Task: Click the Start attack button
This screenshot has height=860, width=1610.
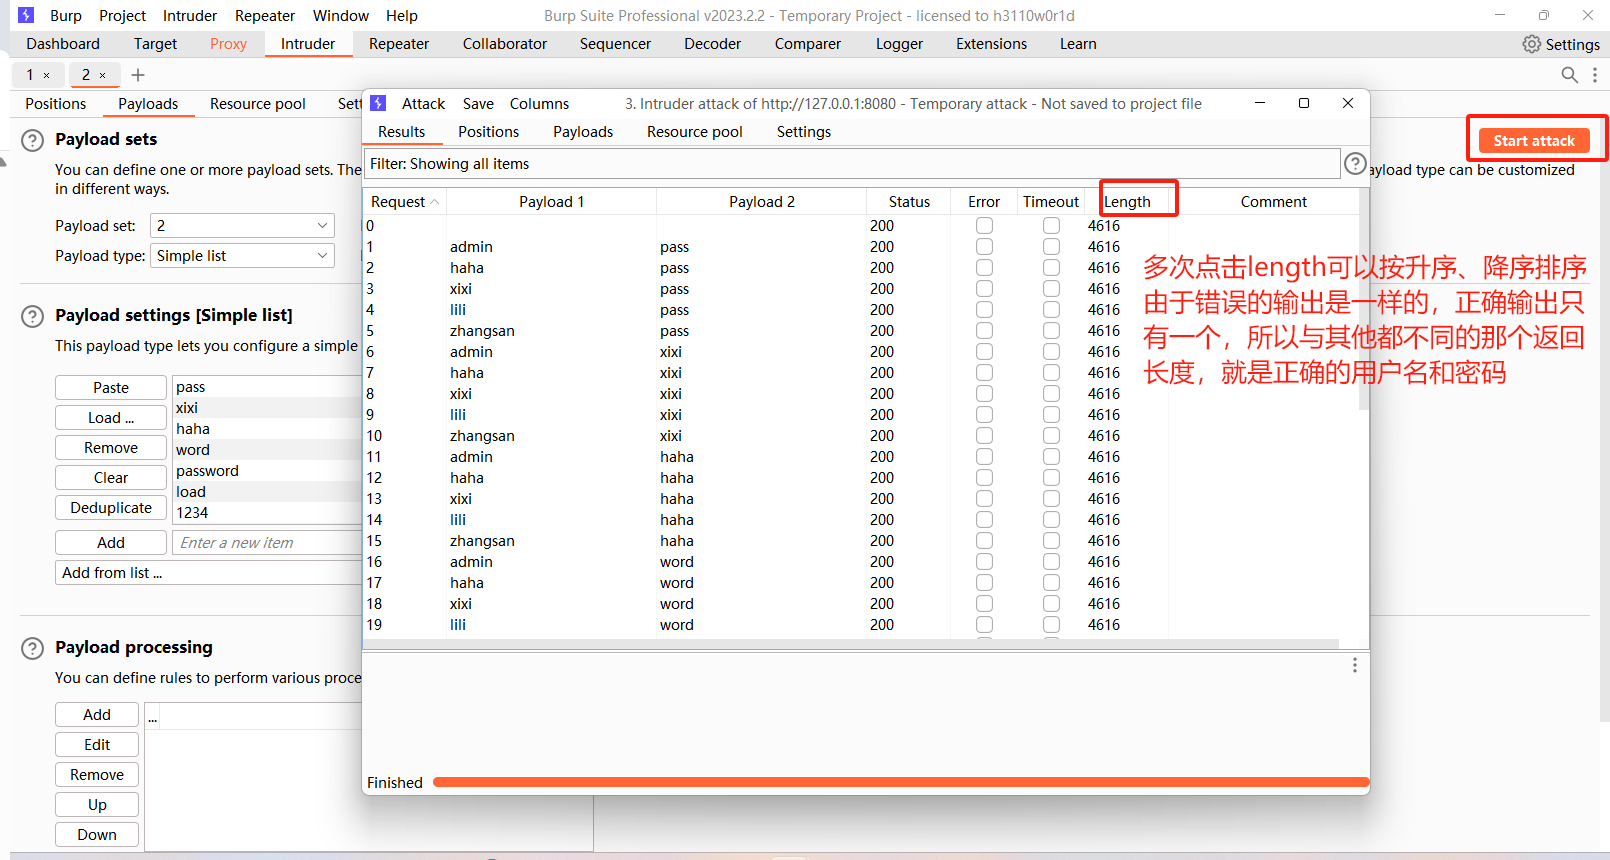Action: (x=1534, y=141)
